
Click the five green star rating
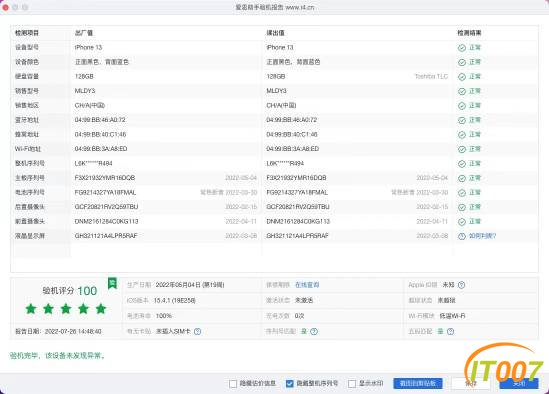pyautogui.click(x=66, y=309)
